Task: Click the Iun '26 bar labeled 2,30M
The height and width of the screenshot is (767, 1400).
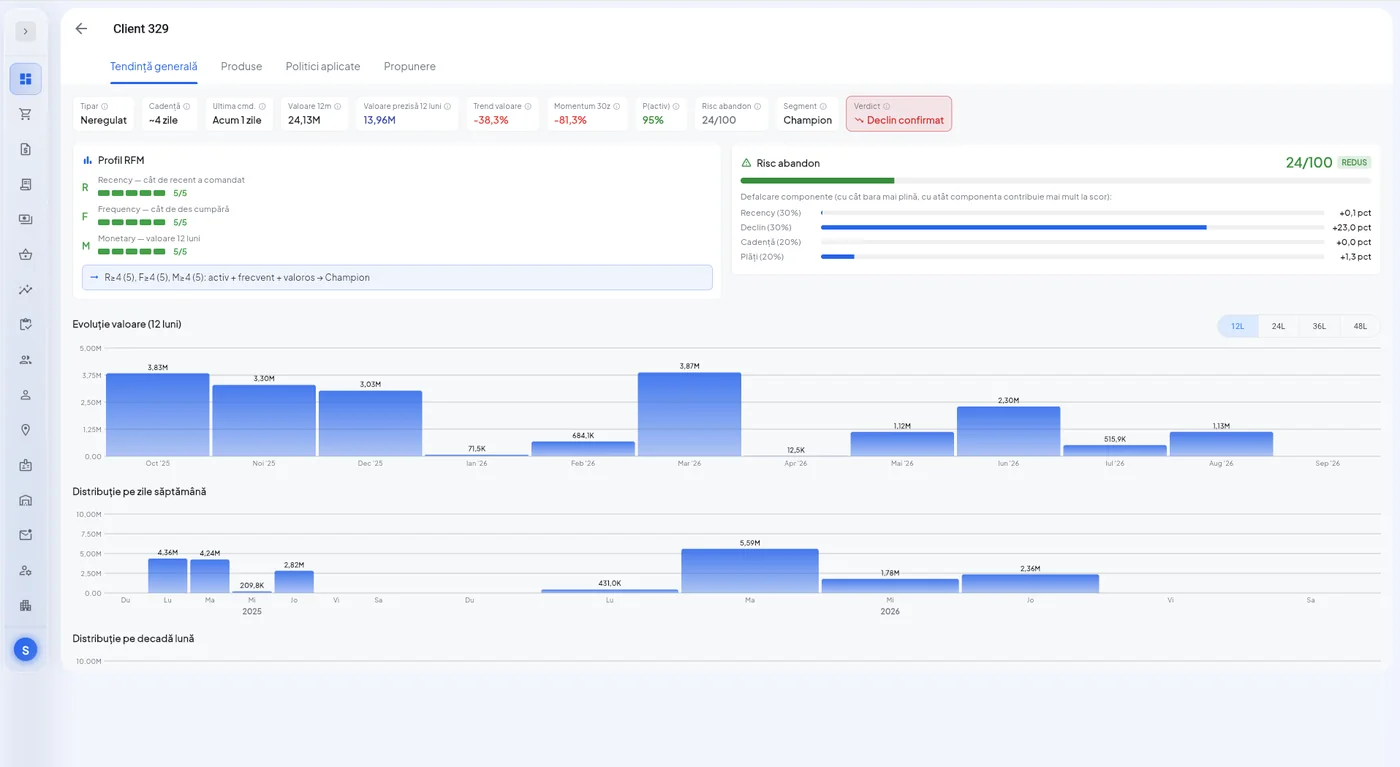Action: click(x=1008, y=431)
